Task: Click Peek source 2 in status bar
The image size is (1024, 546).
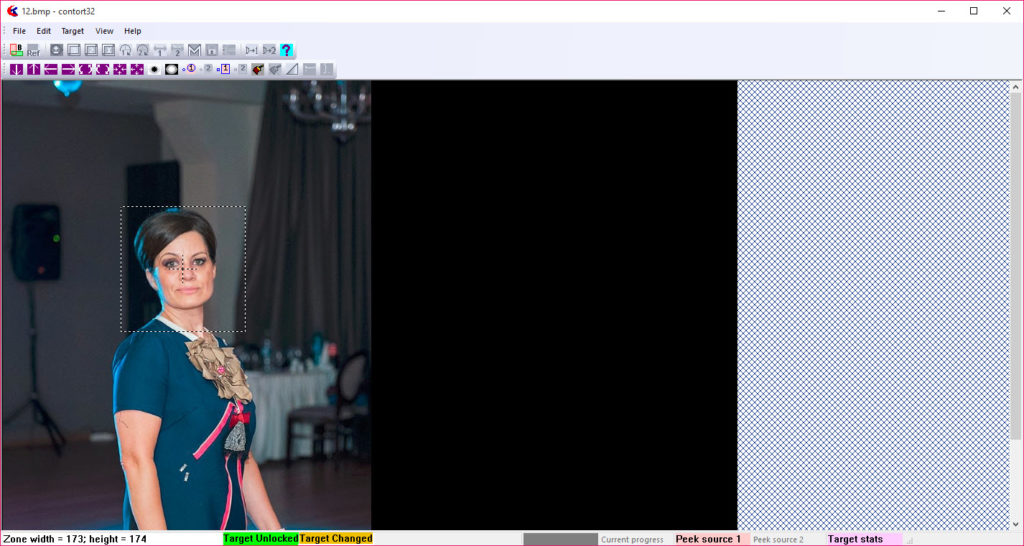Action: click(778, 539)
